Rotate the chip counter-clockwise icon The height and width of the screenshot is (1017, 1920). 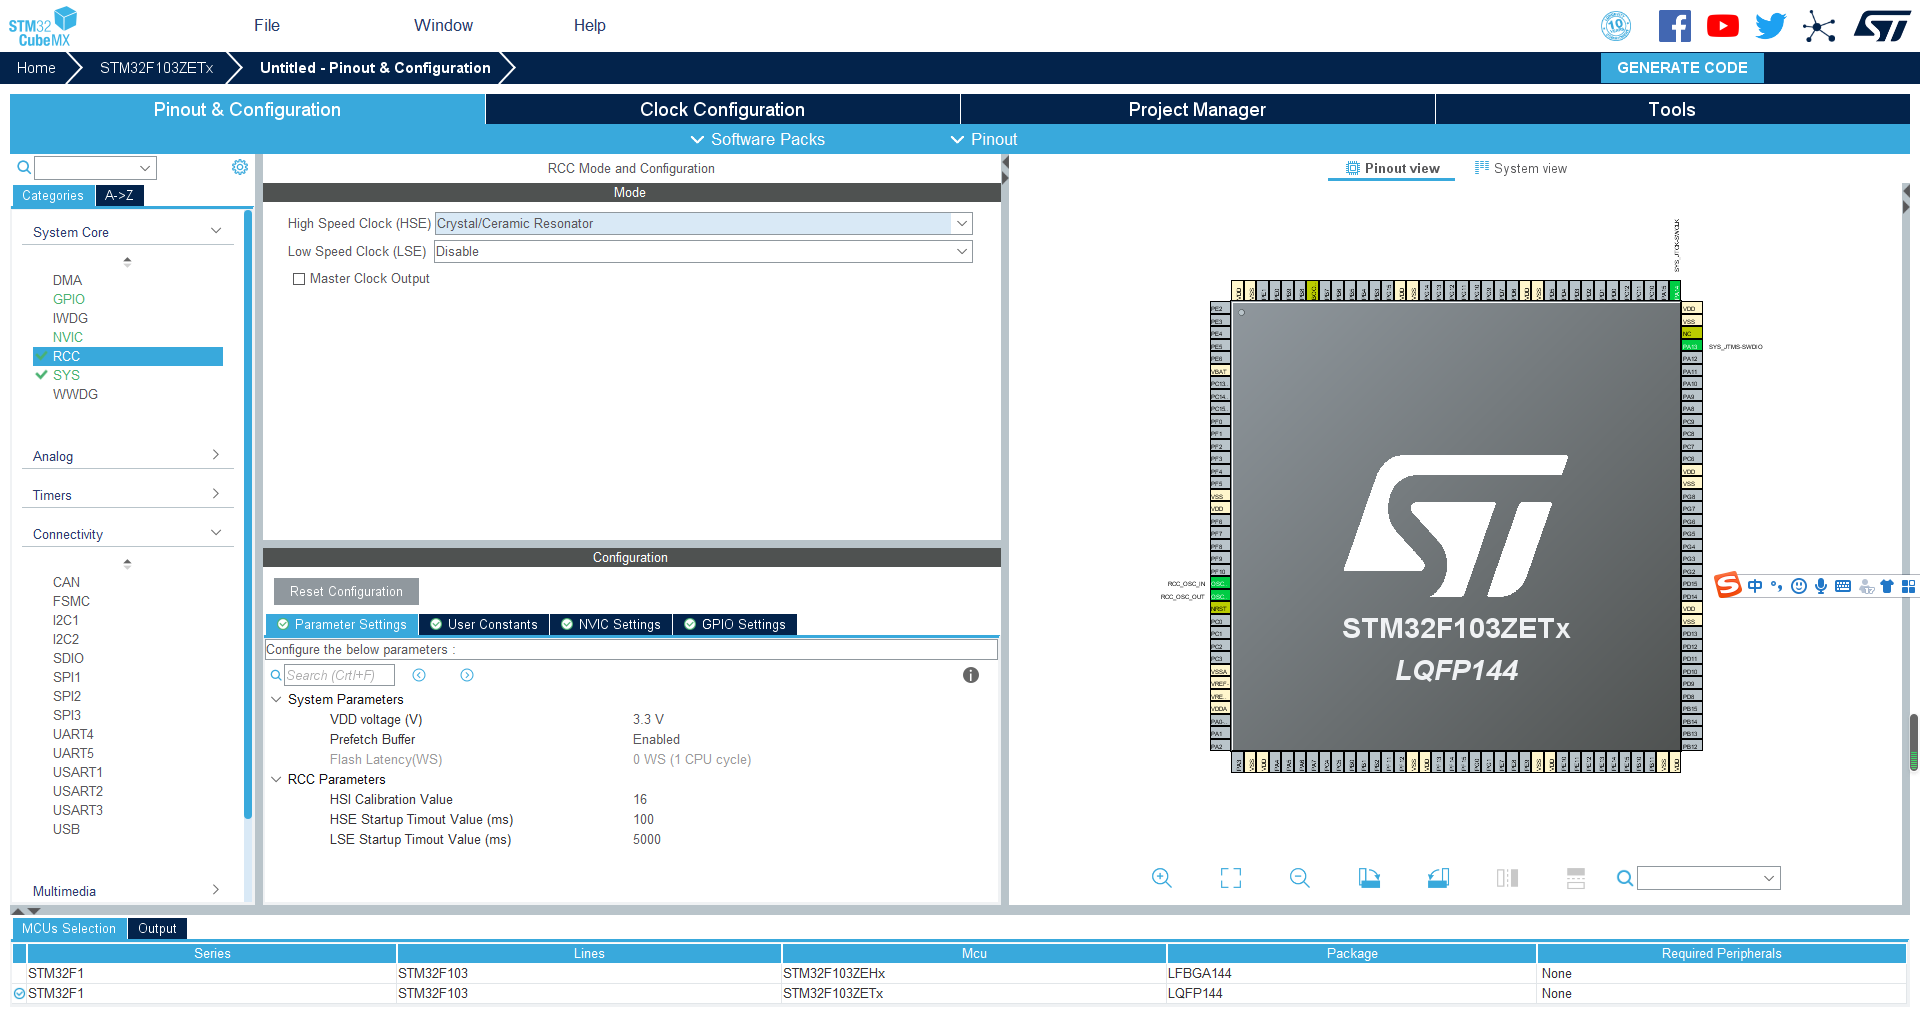click(1438, 878)
